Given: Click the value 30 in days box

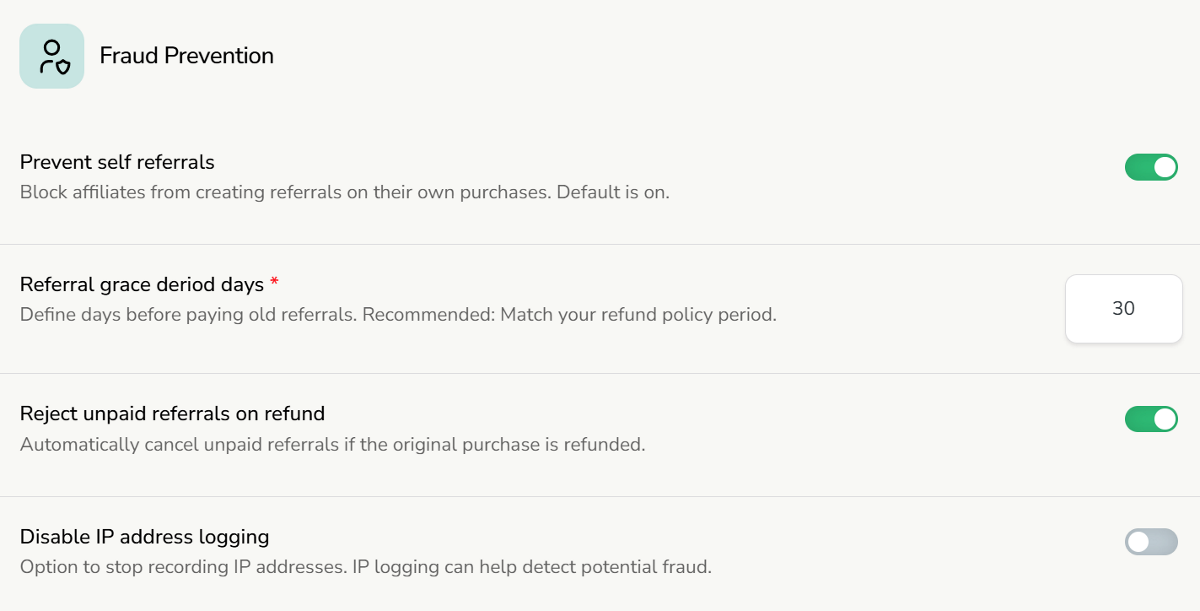Looking at the screenshot, I should coord(1123,309).
